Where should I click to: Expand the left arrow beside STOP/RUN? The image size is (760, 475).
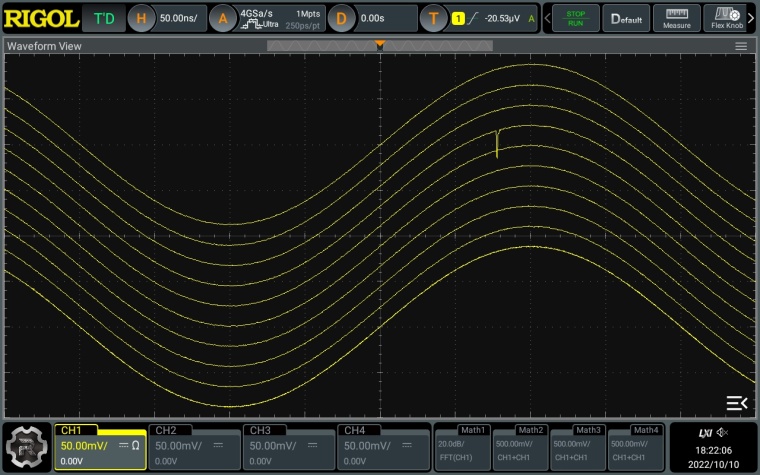click(x=546, y=18)
